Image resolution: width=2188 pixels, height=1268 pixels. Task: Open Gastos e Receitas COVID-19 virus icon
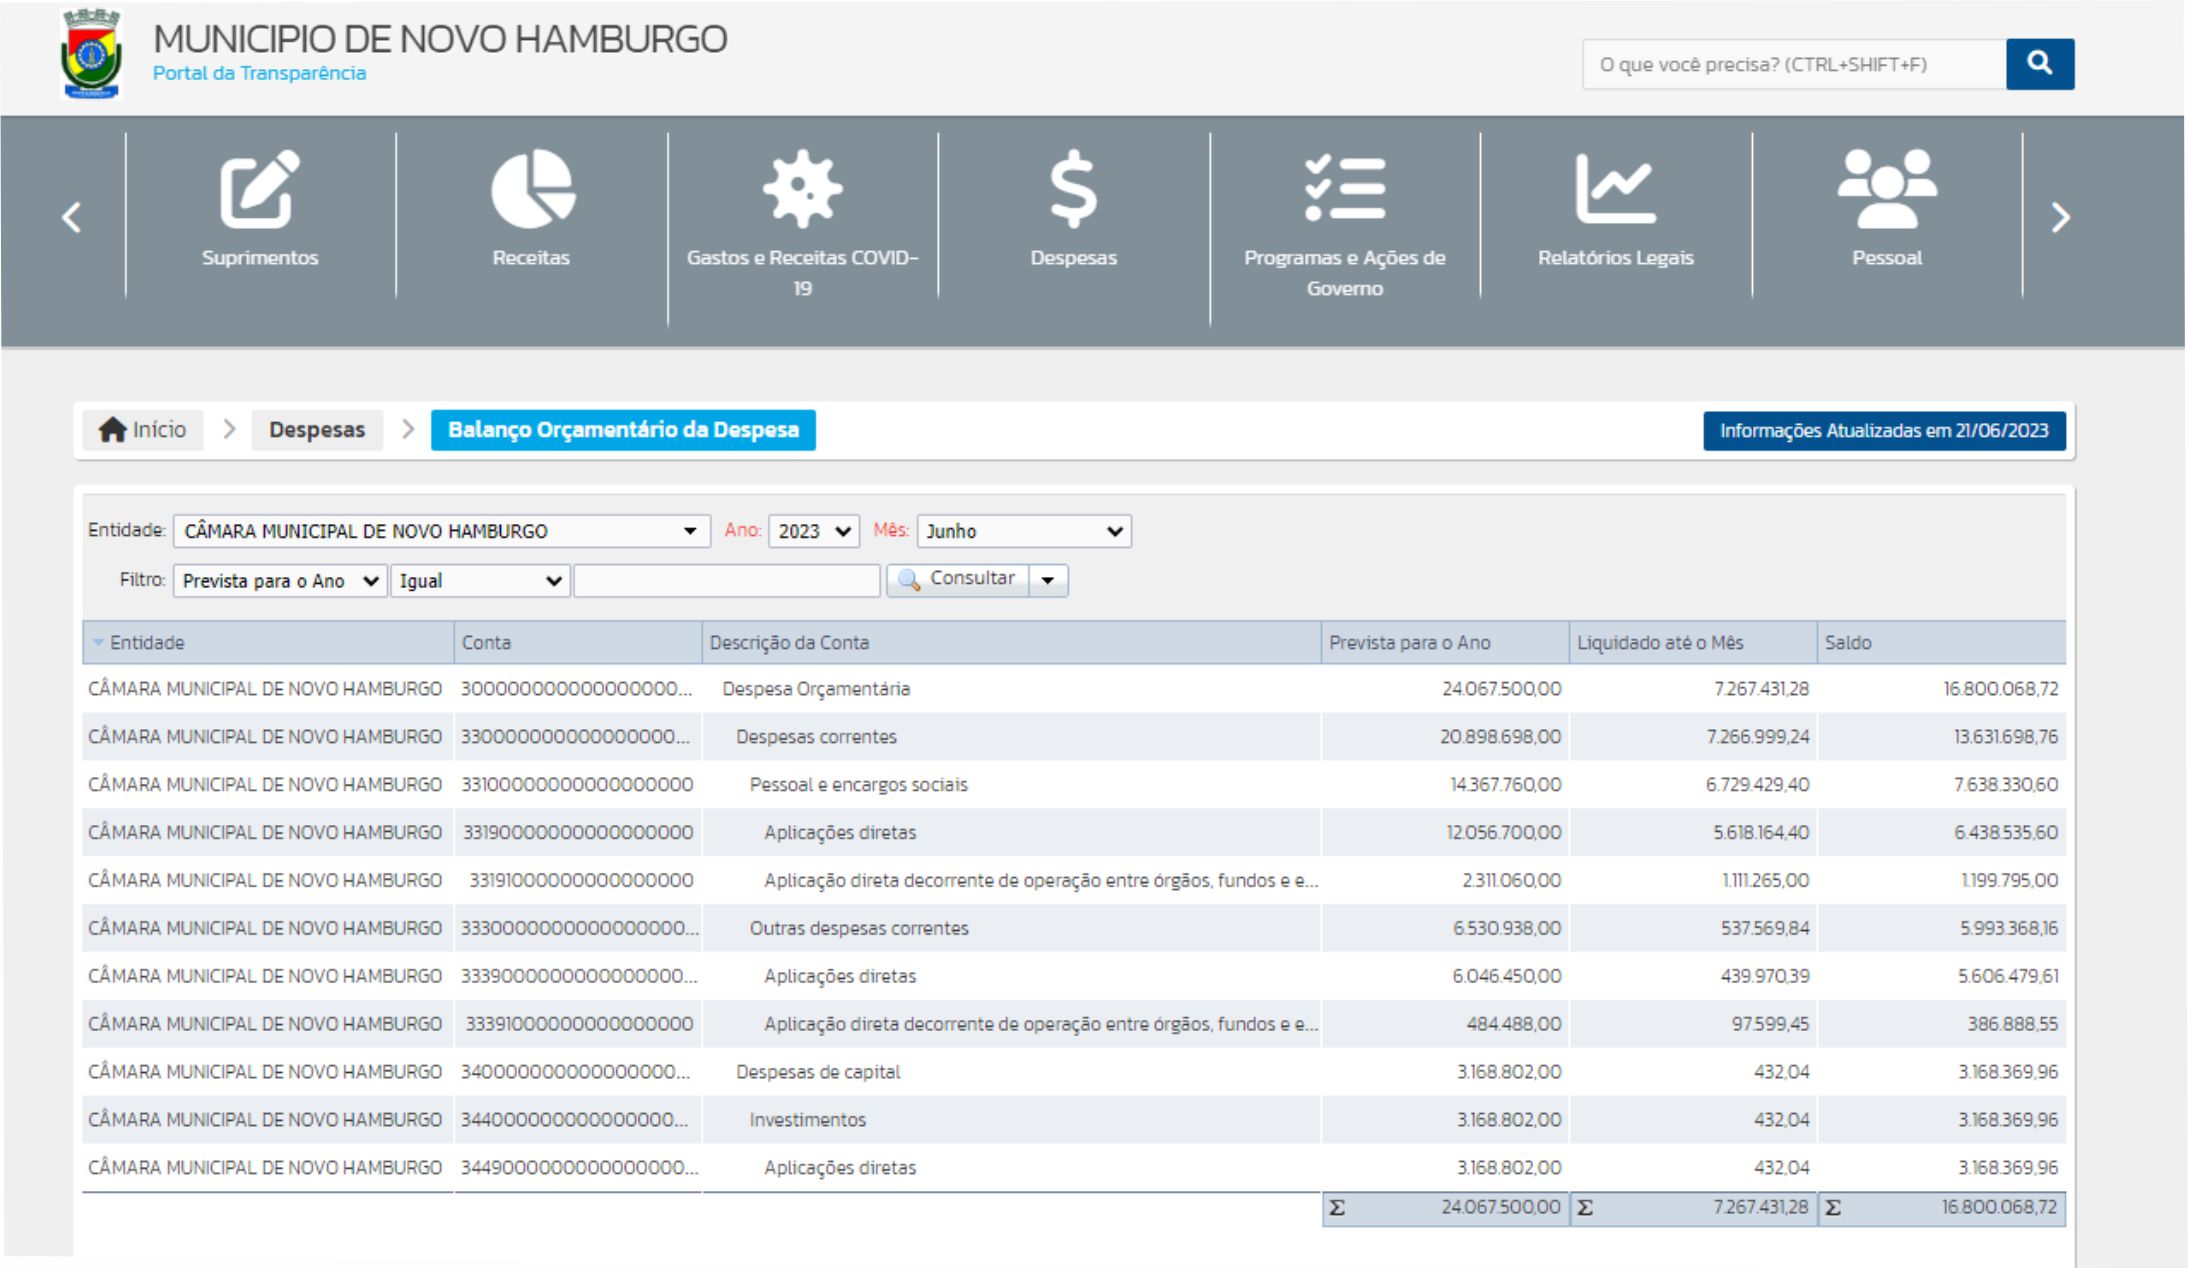[802, 189]
